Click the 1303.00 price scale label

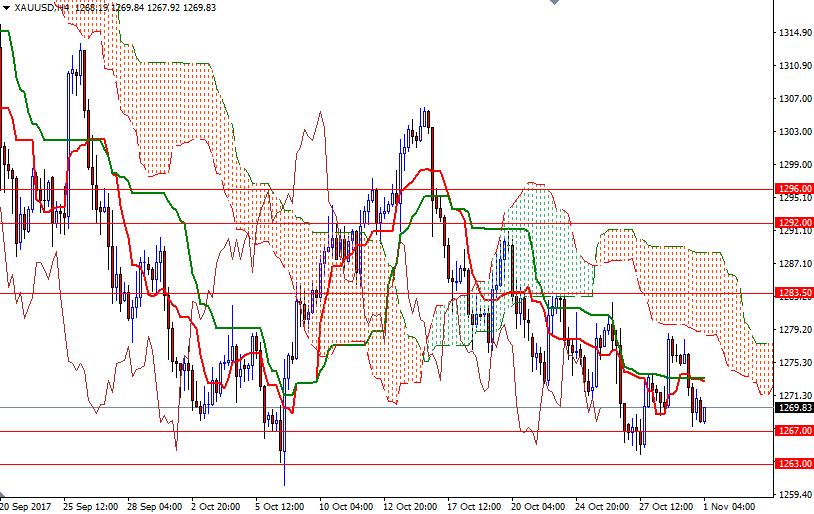[794, 132]
